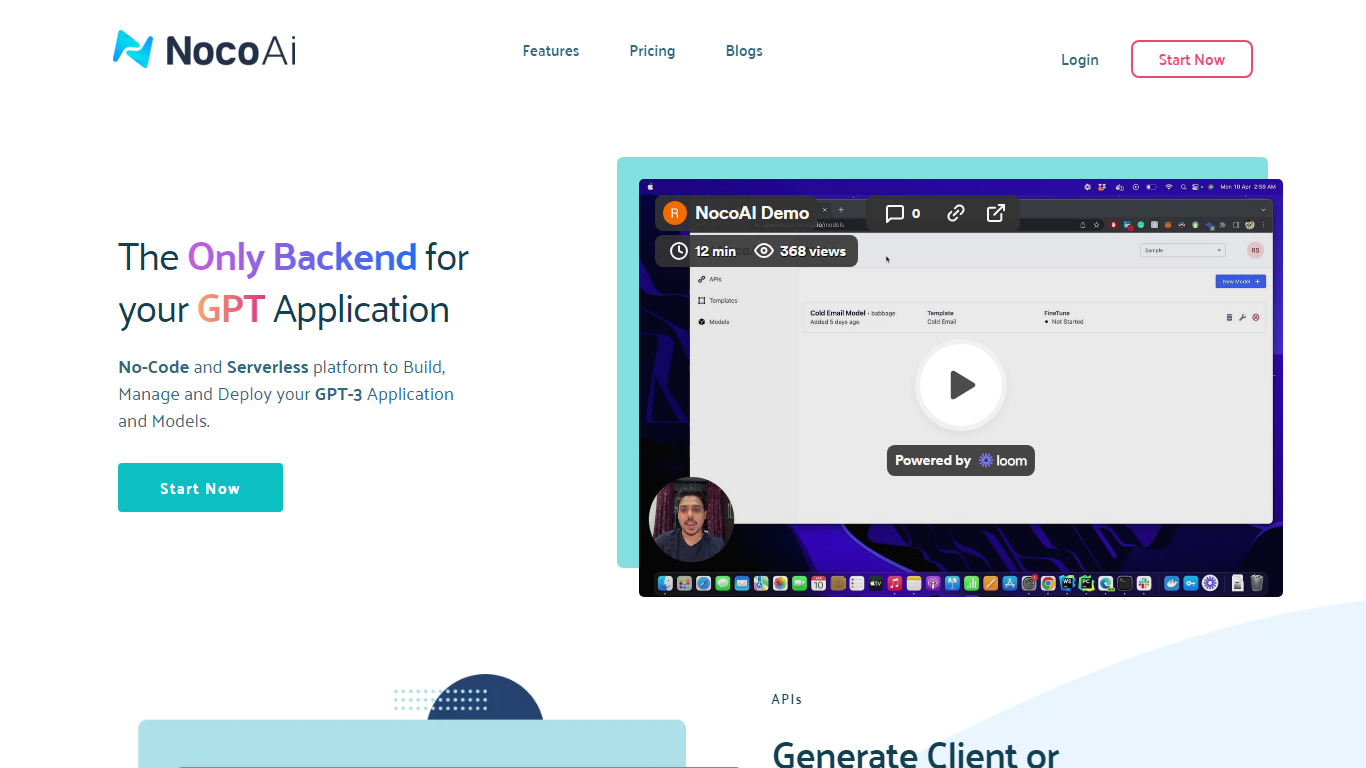Click the red delete icon on Cold Email Model row
This screenshot has height=768, width=1366.
(x=1256, y=317)
